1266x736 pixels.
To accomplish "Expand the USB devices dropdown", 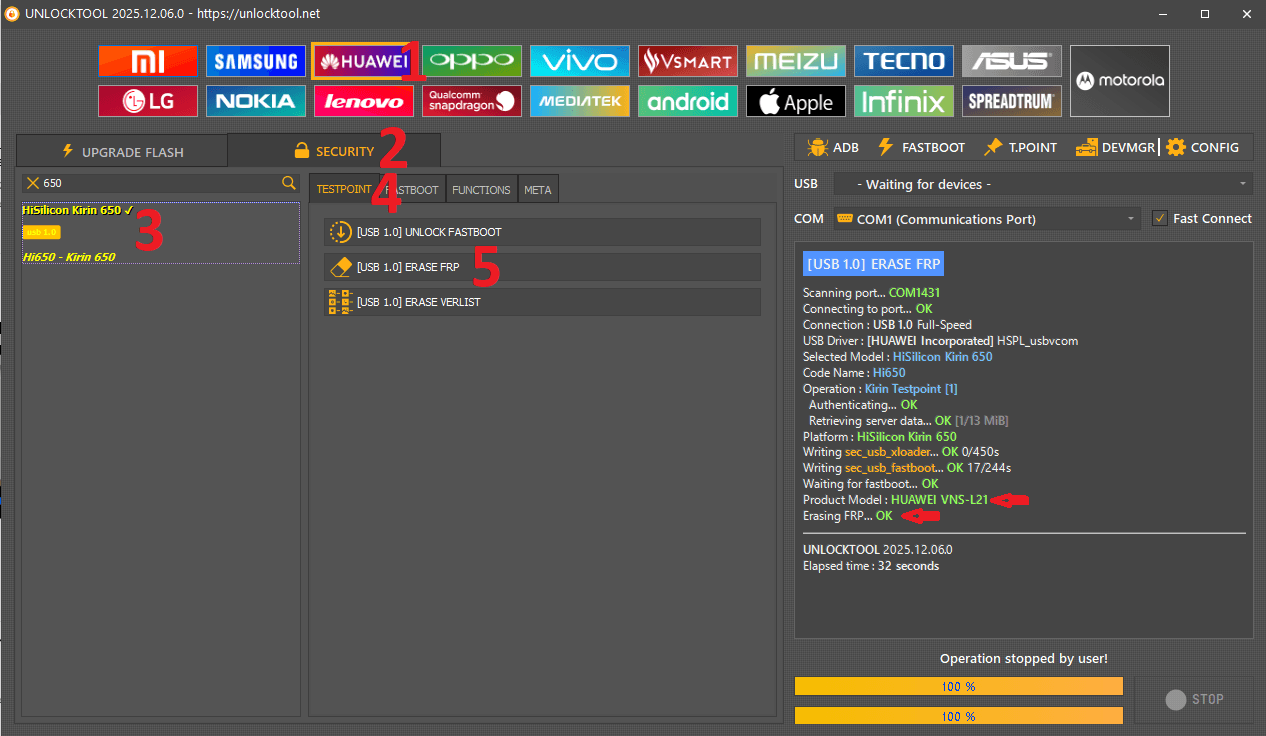I will pos(1042,184).
